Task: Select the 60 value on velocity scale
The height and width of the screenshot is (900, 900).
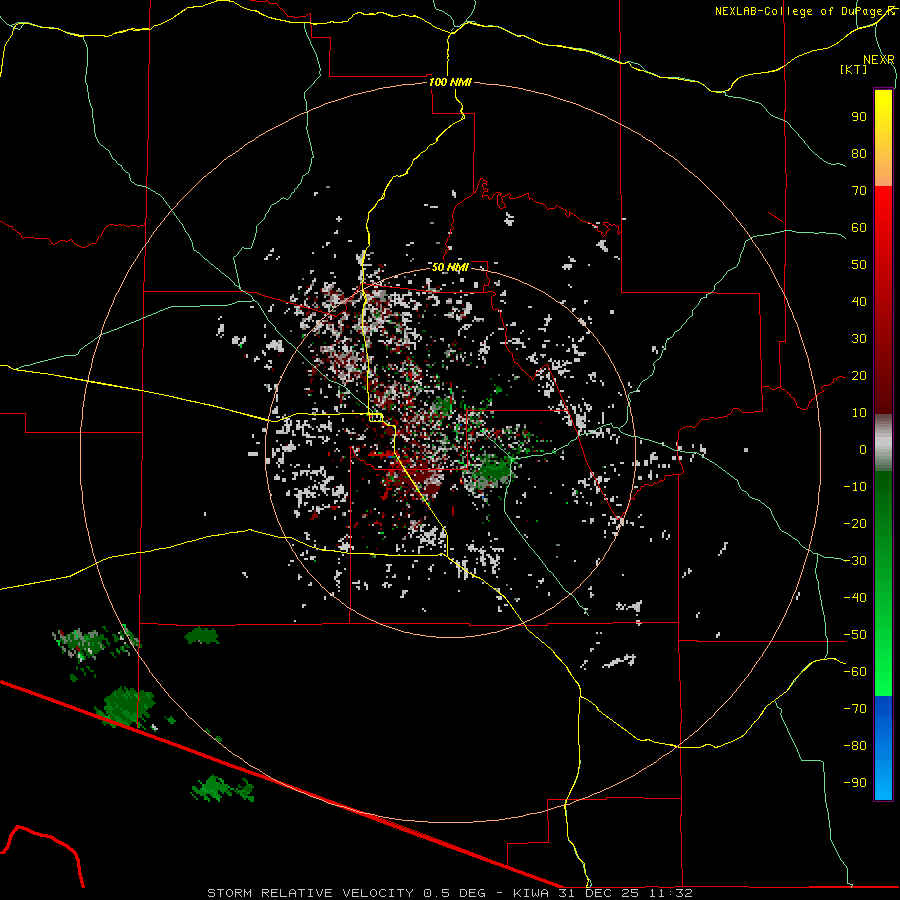Action: tap(859, 227)
